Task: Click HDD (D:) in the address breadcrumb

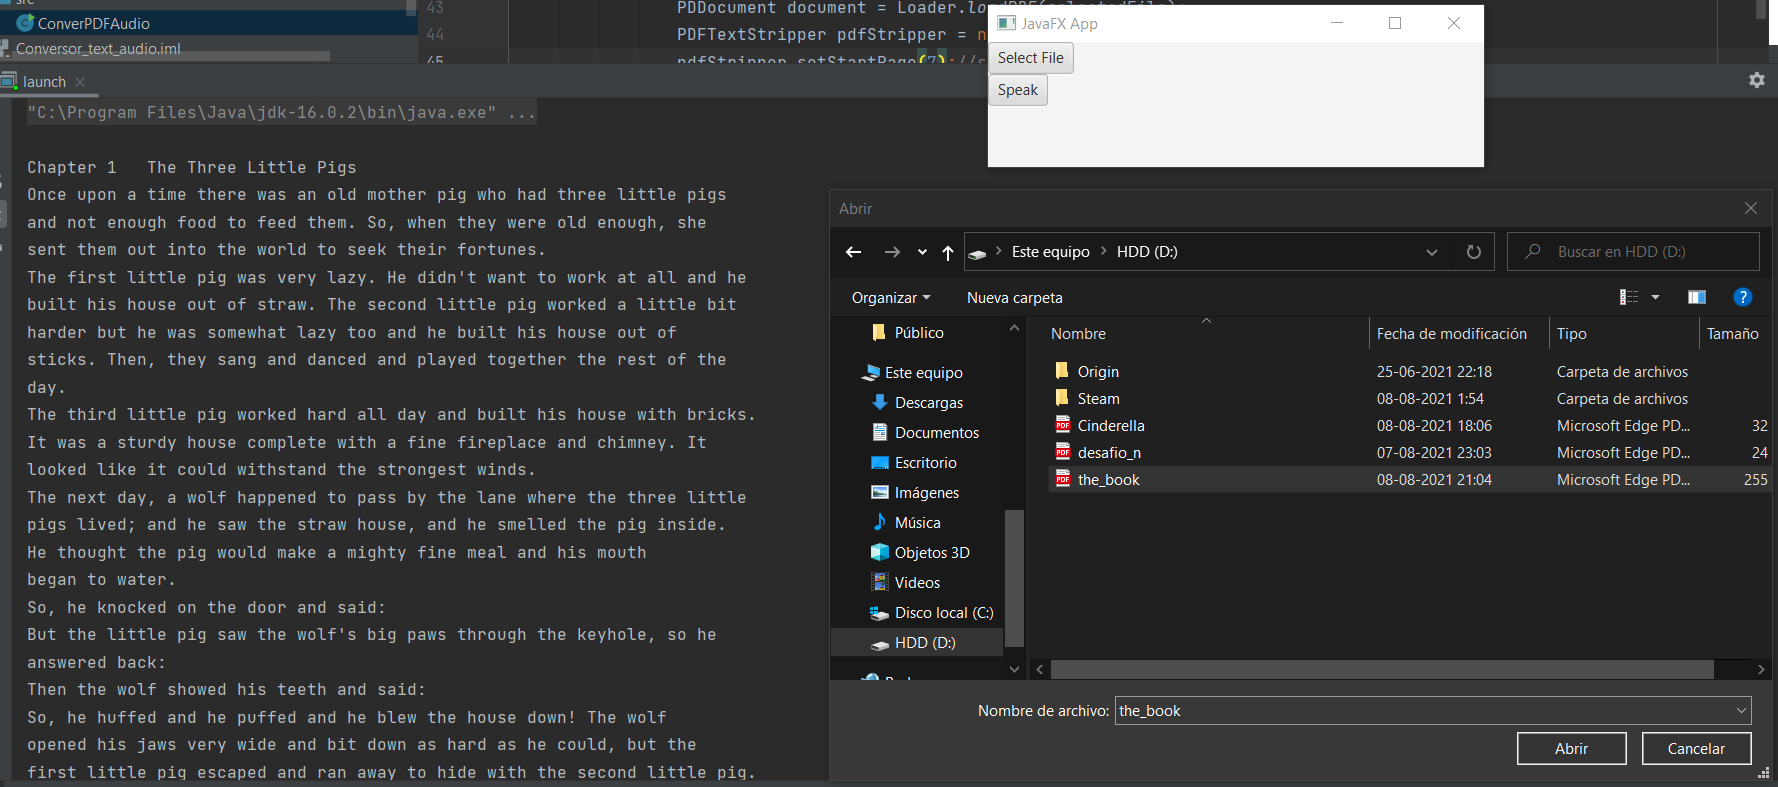Action: pos(1147,252)
